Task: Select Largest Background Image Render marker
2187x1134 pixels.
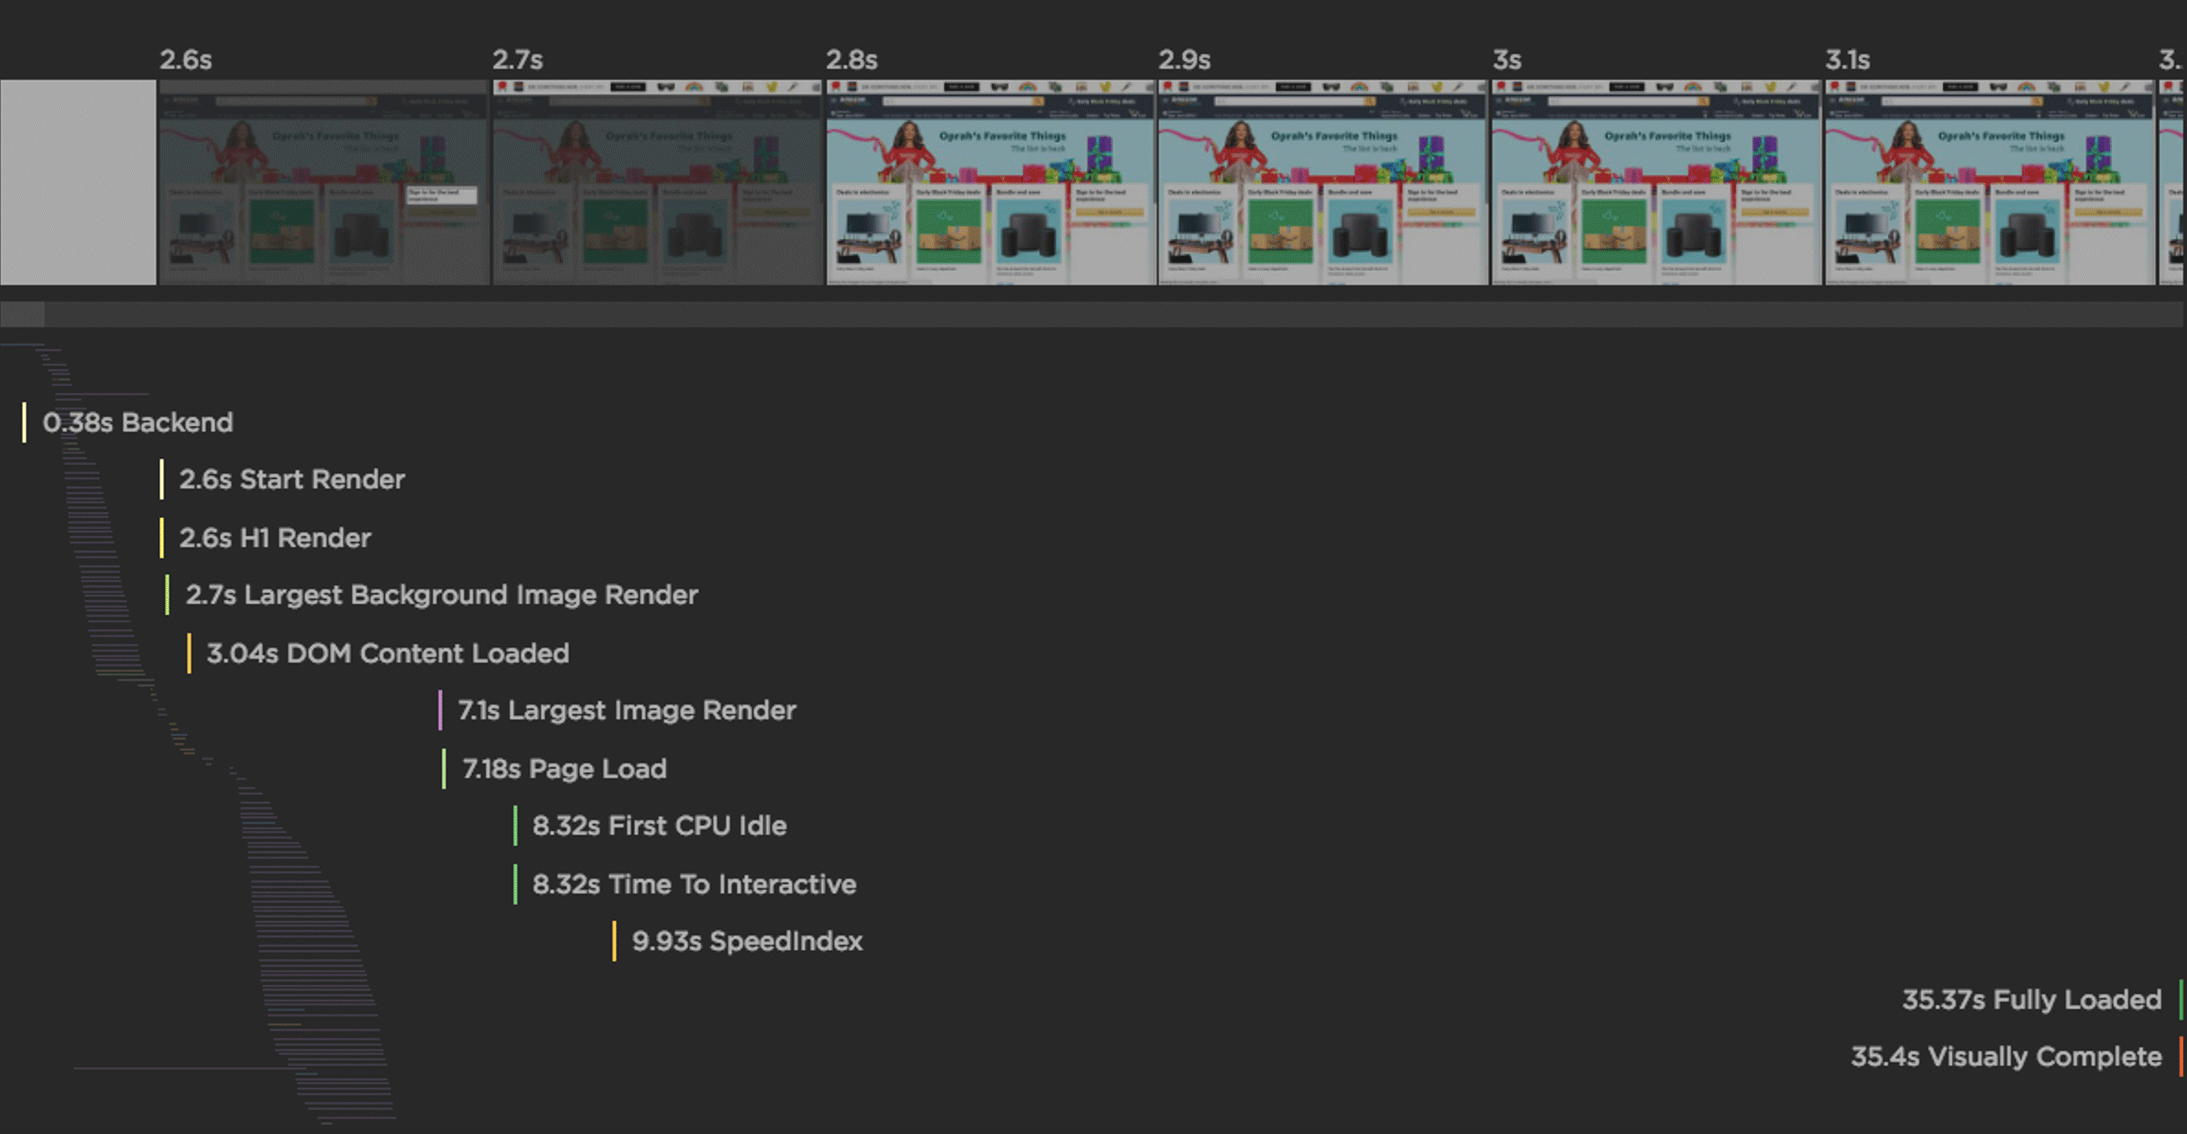Action: [441, 595]
